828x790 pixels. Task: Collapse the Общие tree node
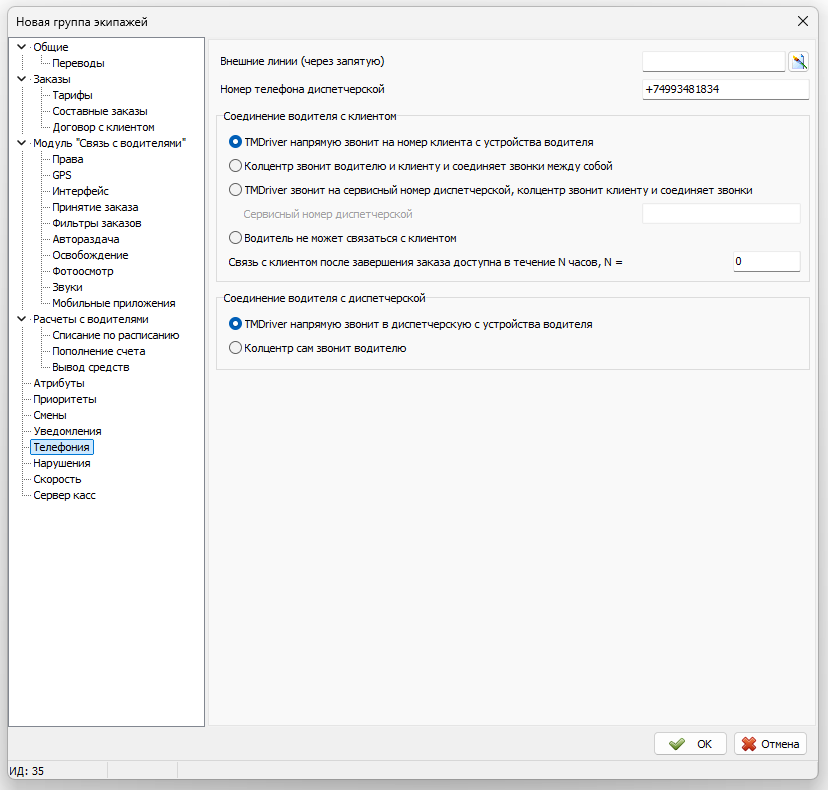(22, 46)
